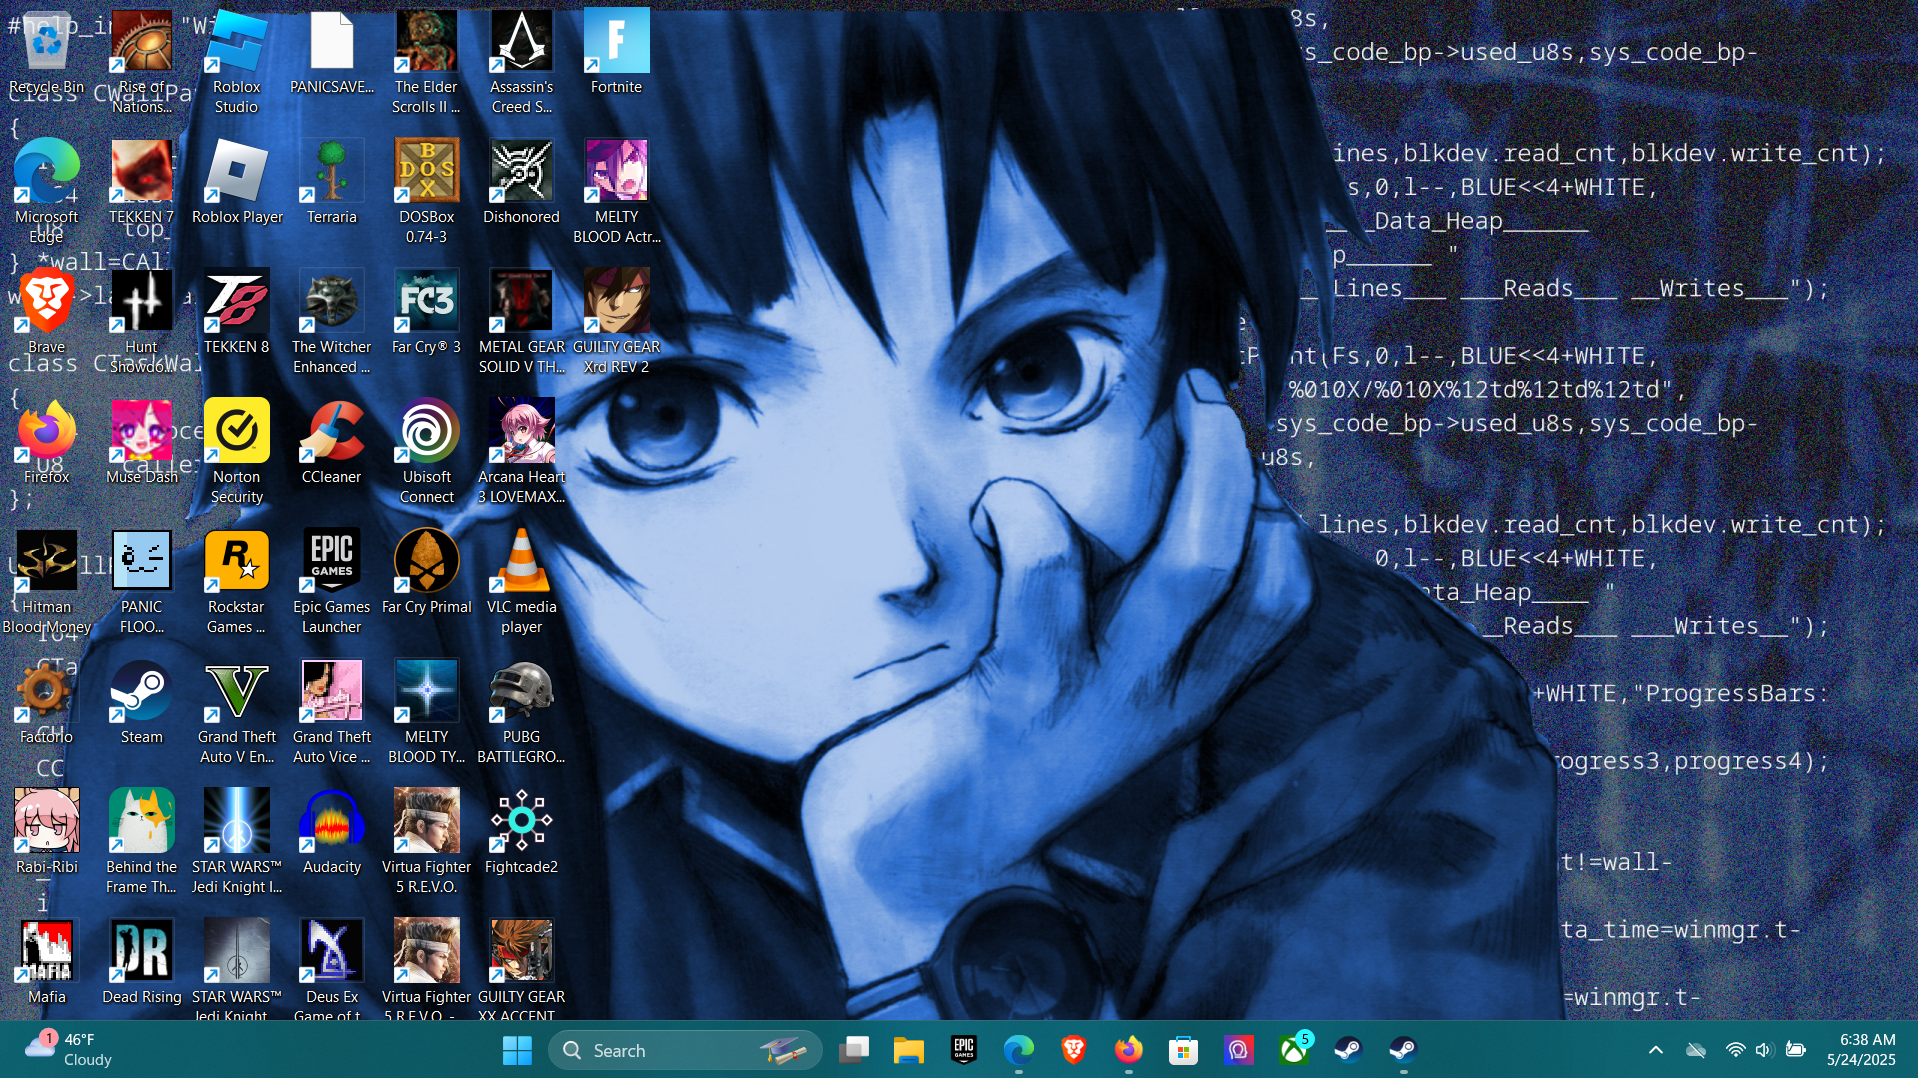Select Arcana Heart 3 LOVEMAX icon
Image resolution: width=1918 pixels, height=1078 pixels.
pyautogui.click(x=521, y=452)
